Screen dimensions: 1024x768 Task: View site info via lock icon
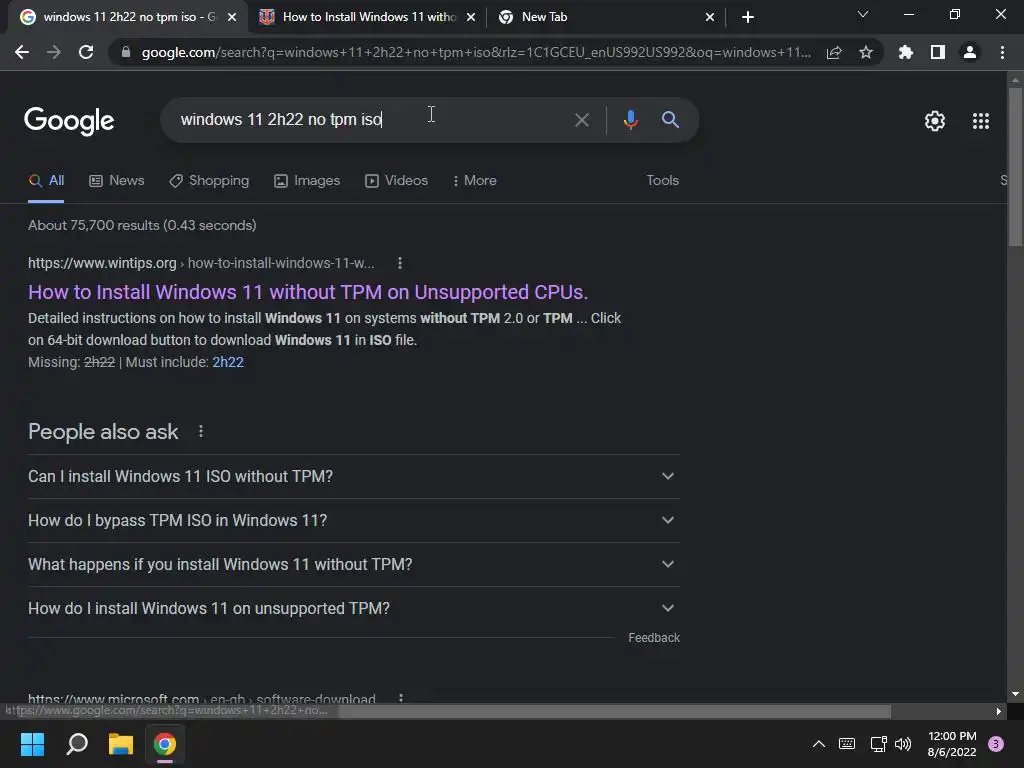pyautogui.click(x=126, y=52)
